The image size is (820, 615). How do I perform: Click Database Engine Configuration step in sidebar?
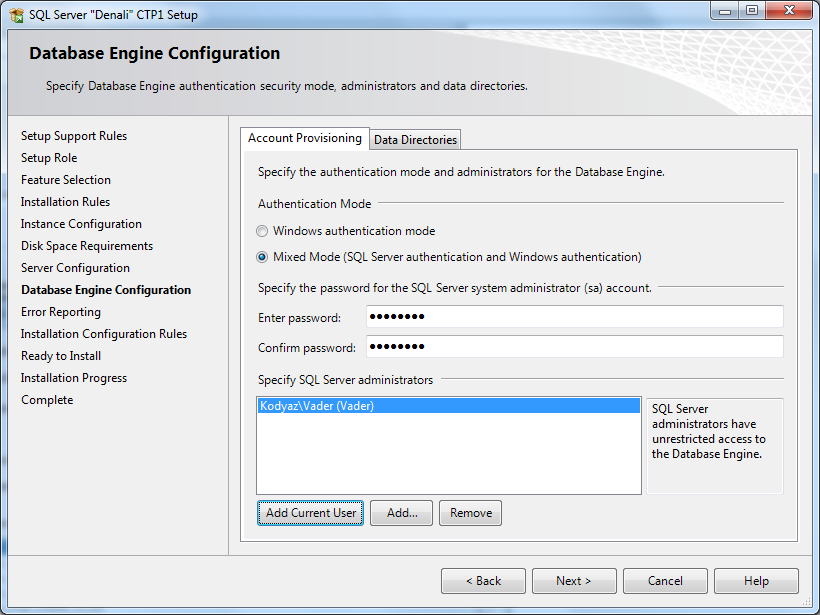[x=106, y=290]
